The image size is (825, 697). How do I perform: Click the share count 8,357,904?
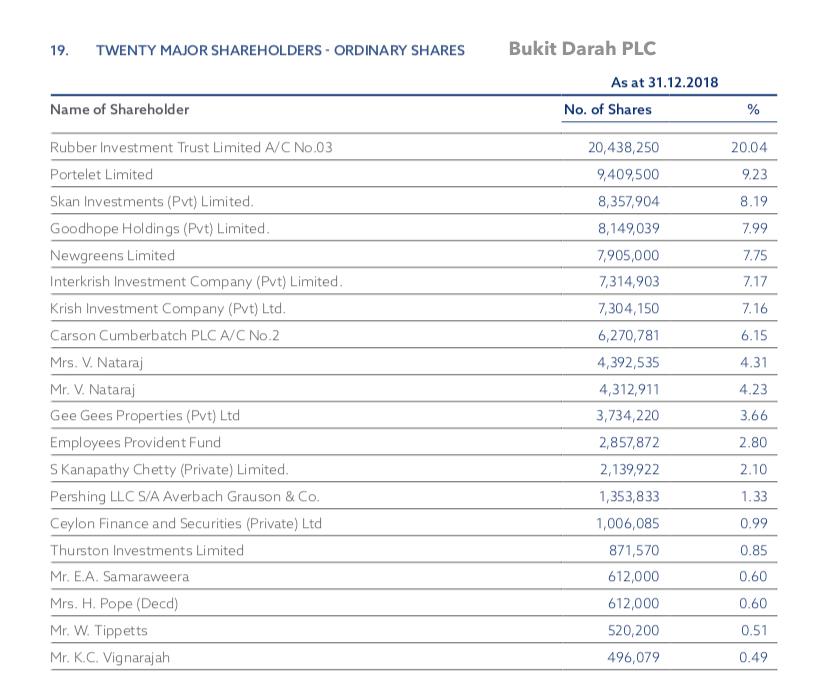(x=628, y=201)
